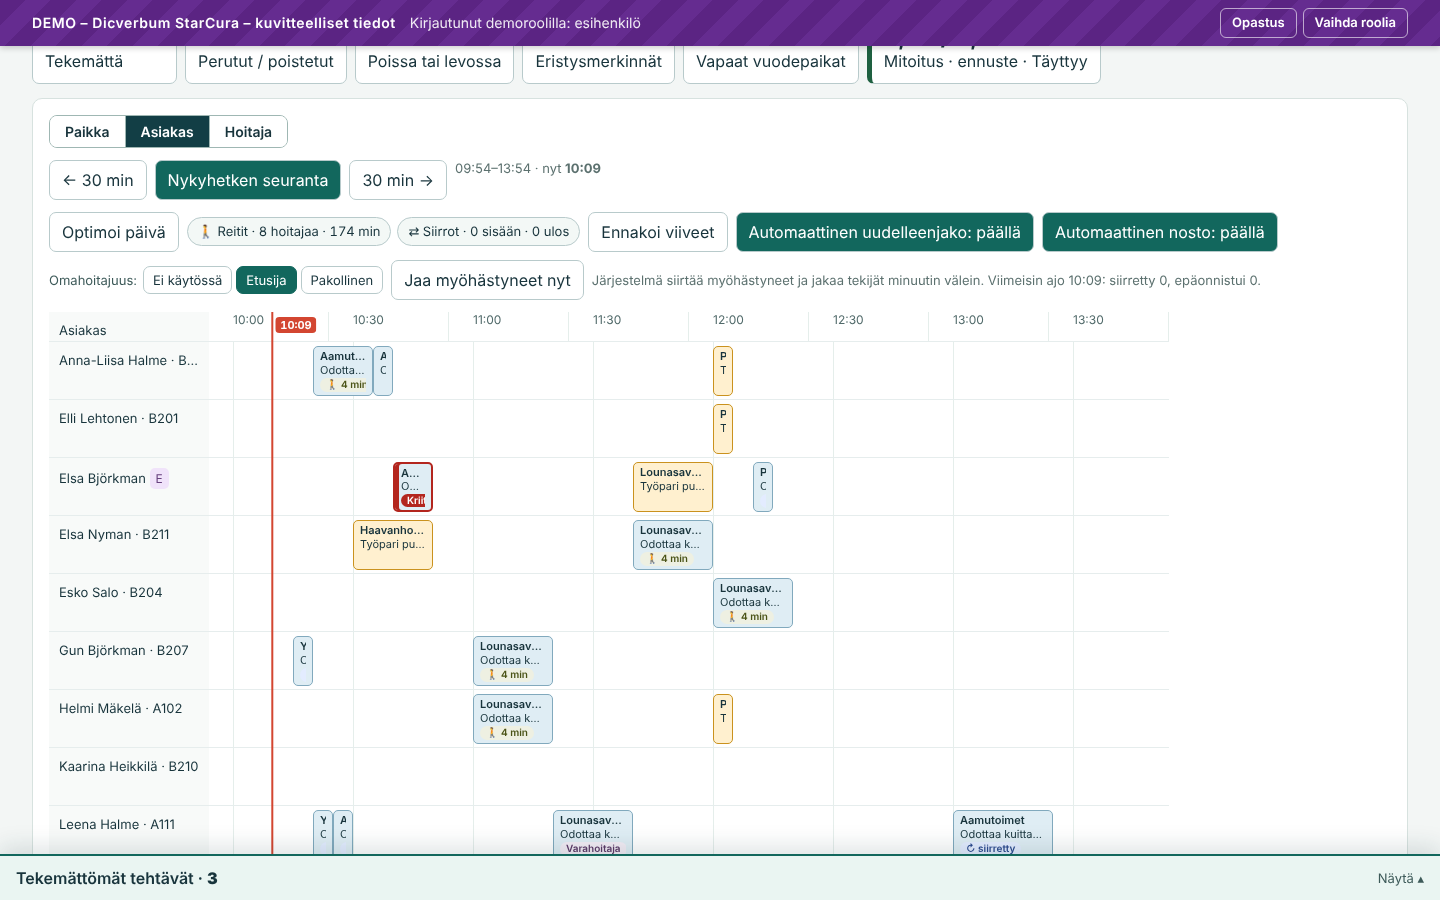The height and width of the screenshot is (900, 1440).
Task: Open Anna-Liisa Halme's Aamut… task card
Action: tap(343, 371)
